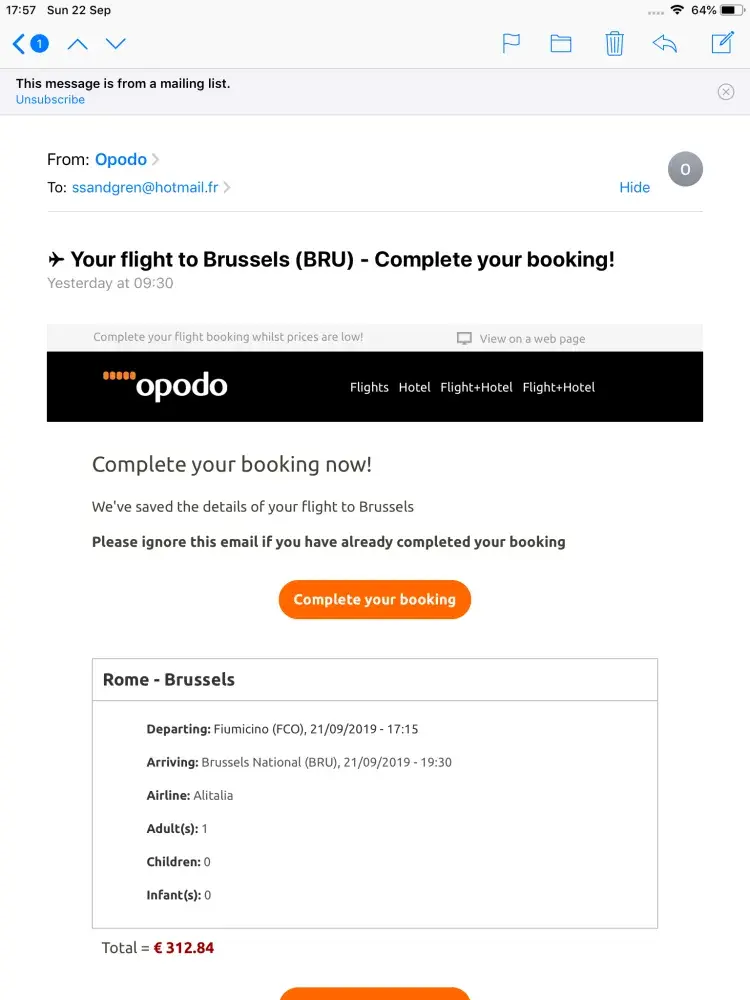The height and width of the screenshot is (1000, 750).
Task: Tap the Rome - Brussels flight heading
Action: click(x=169, y=680)
